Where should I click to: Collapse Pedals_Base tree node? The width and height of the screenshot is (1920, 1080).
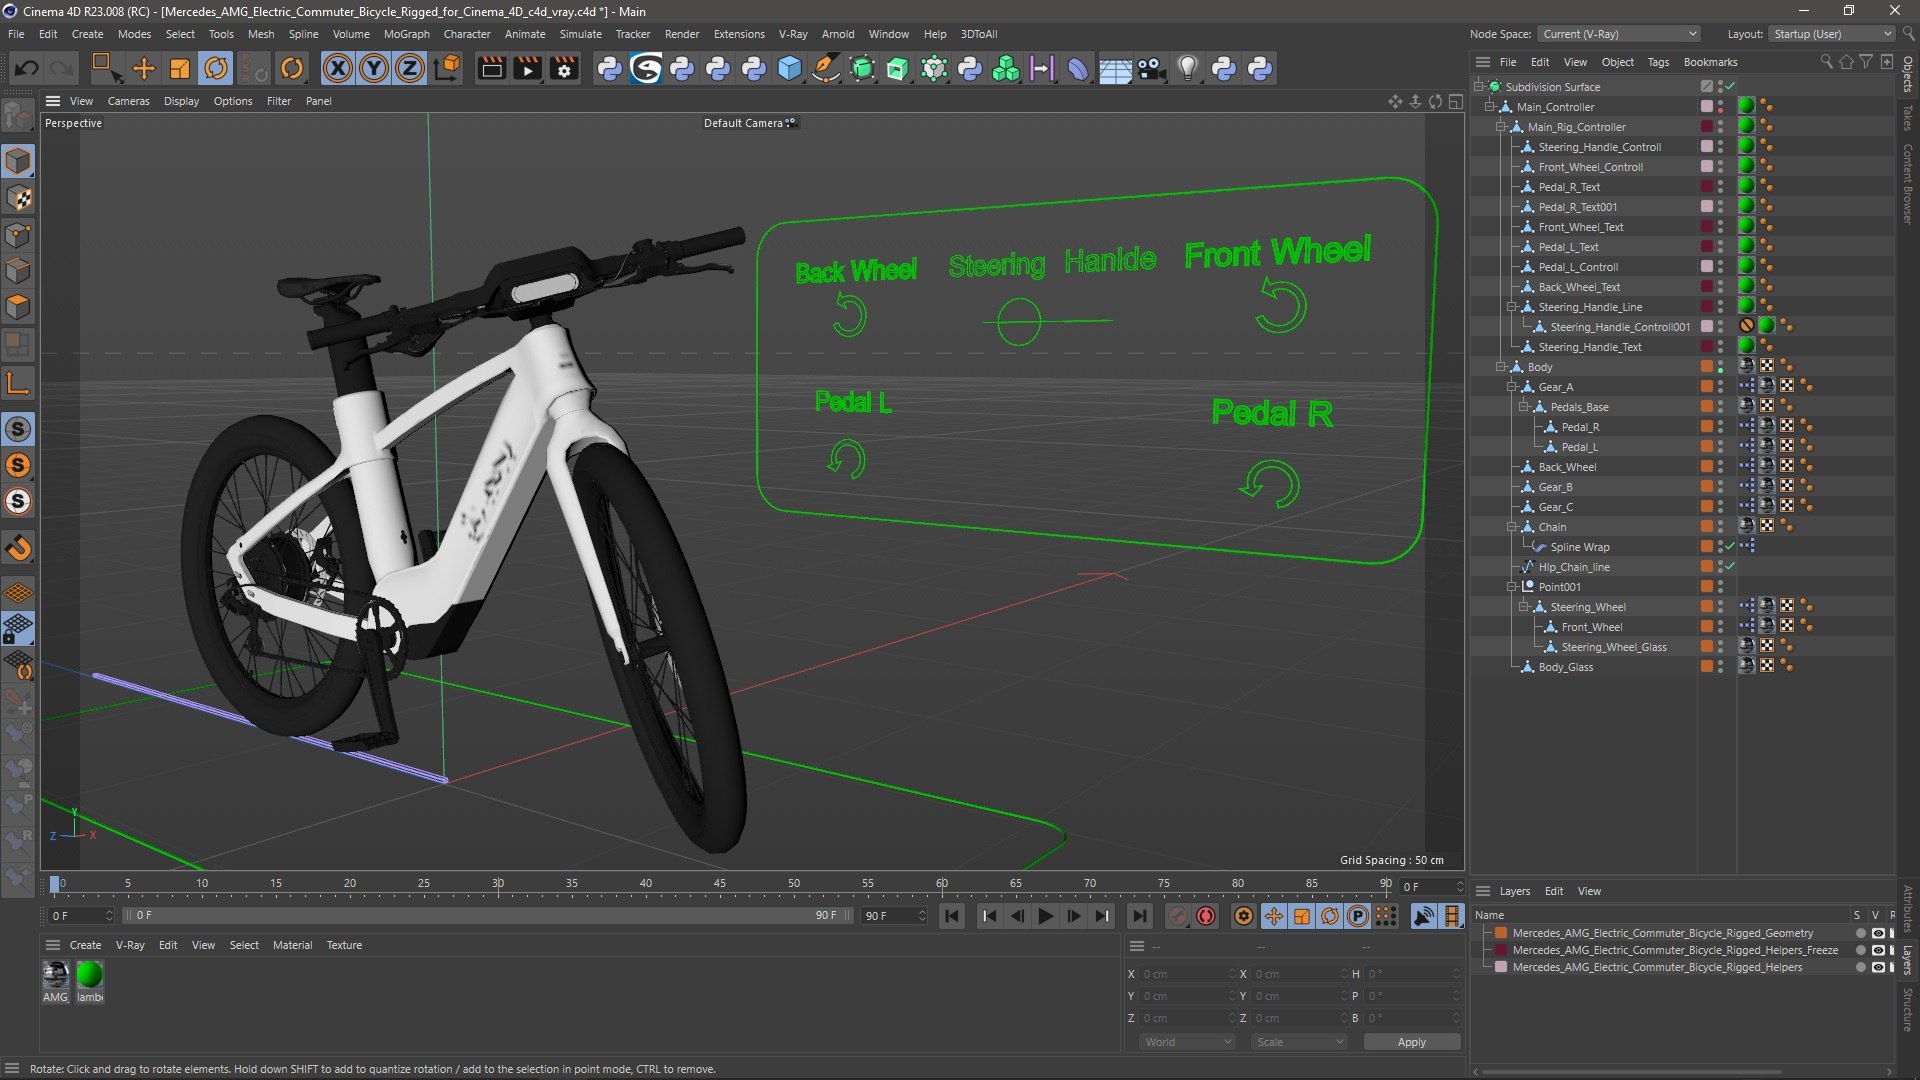1524,407
